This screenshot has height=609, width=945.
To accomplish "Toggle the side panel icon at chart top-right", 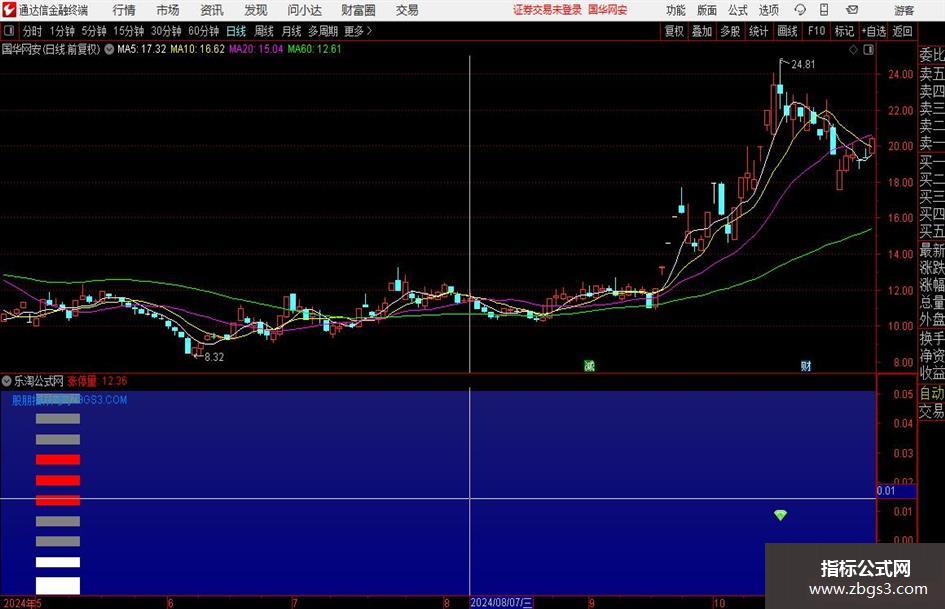I will coord(868,50).
